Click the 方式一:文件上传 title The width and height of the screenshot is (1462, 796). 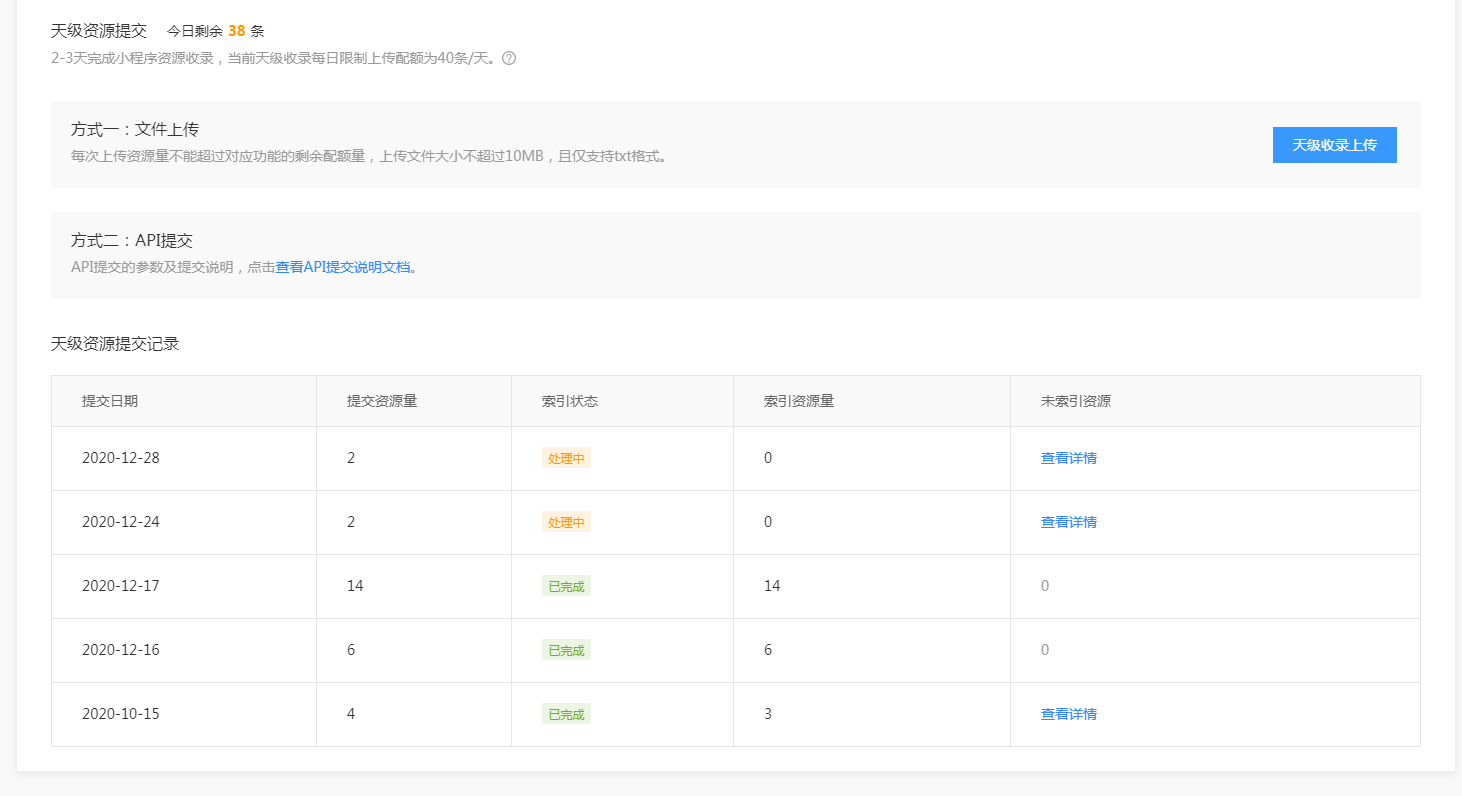pos(135,129)
